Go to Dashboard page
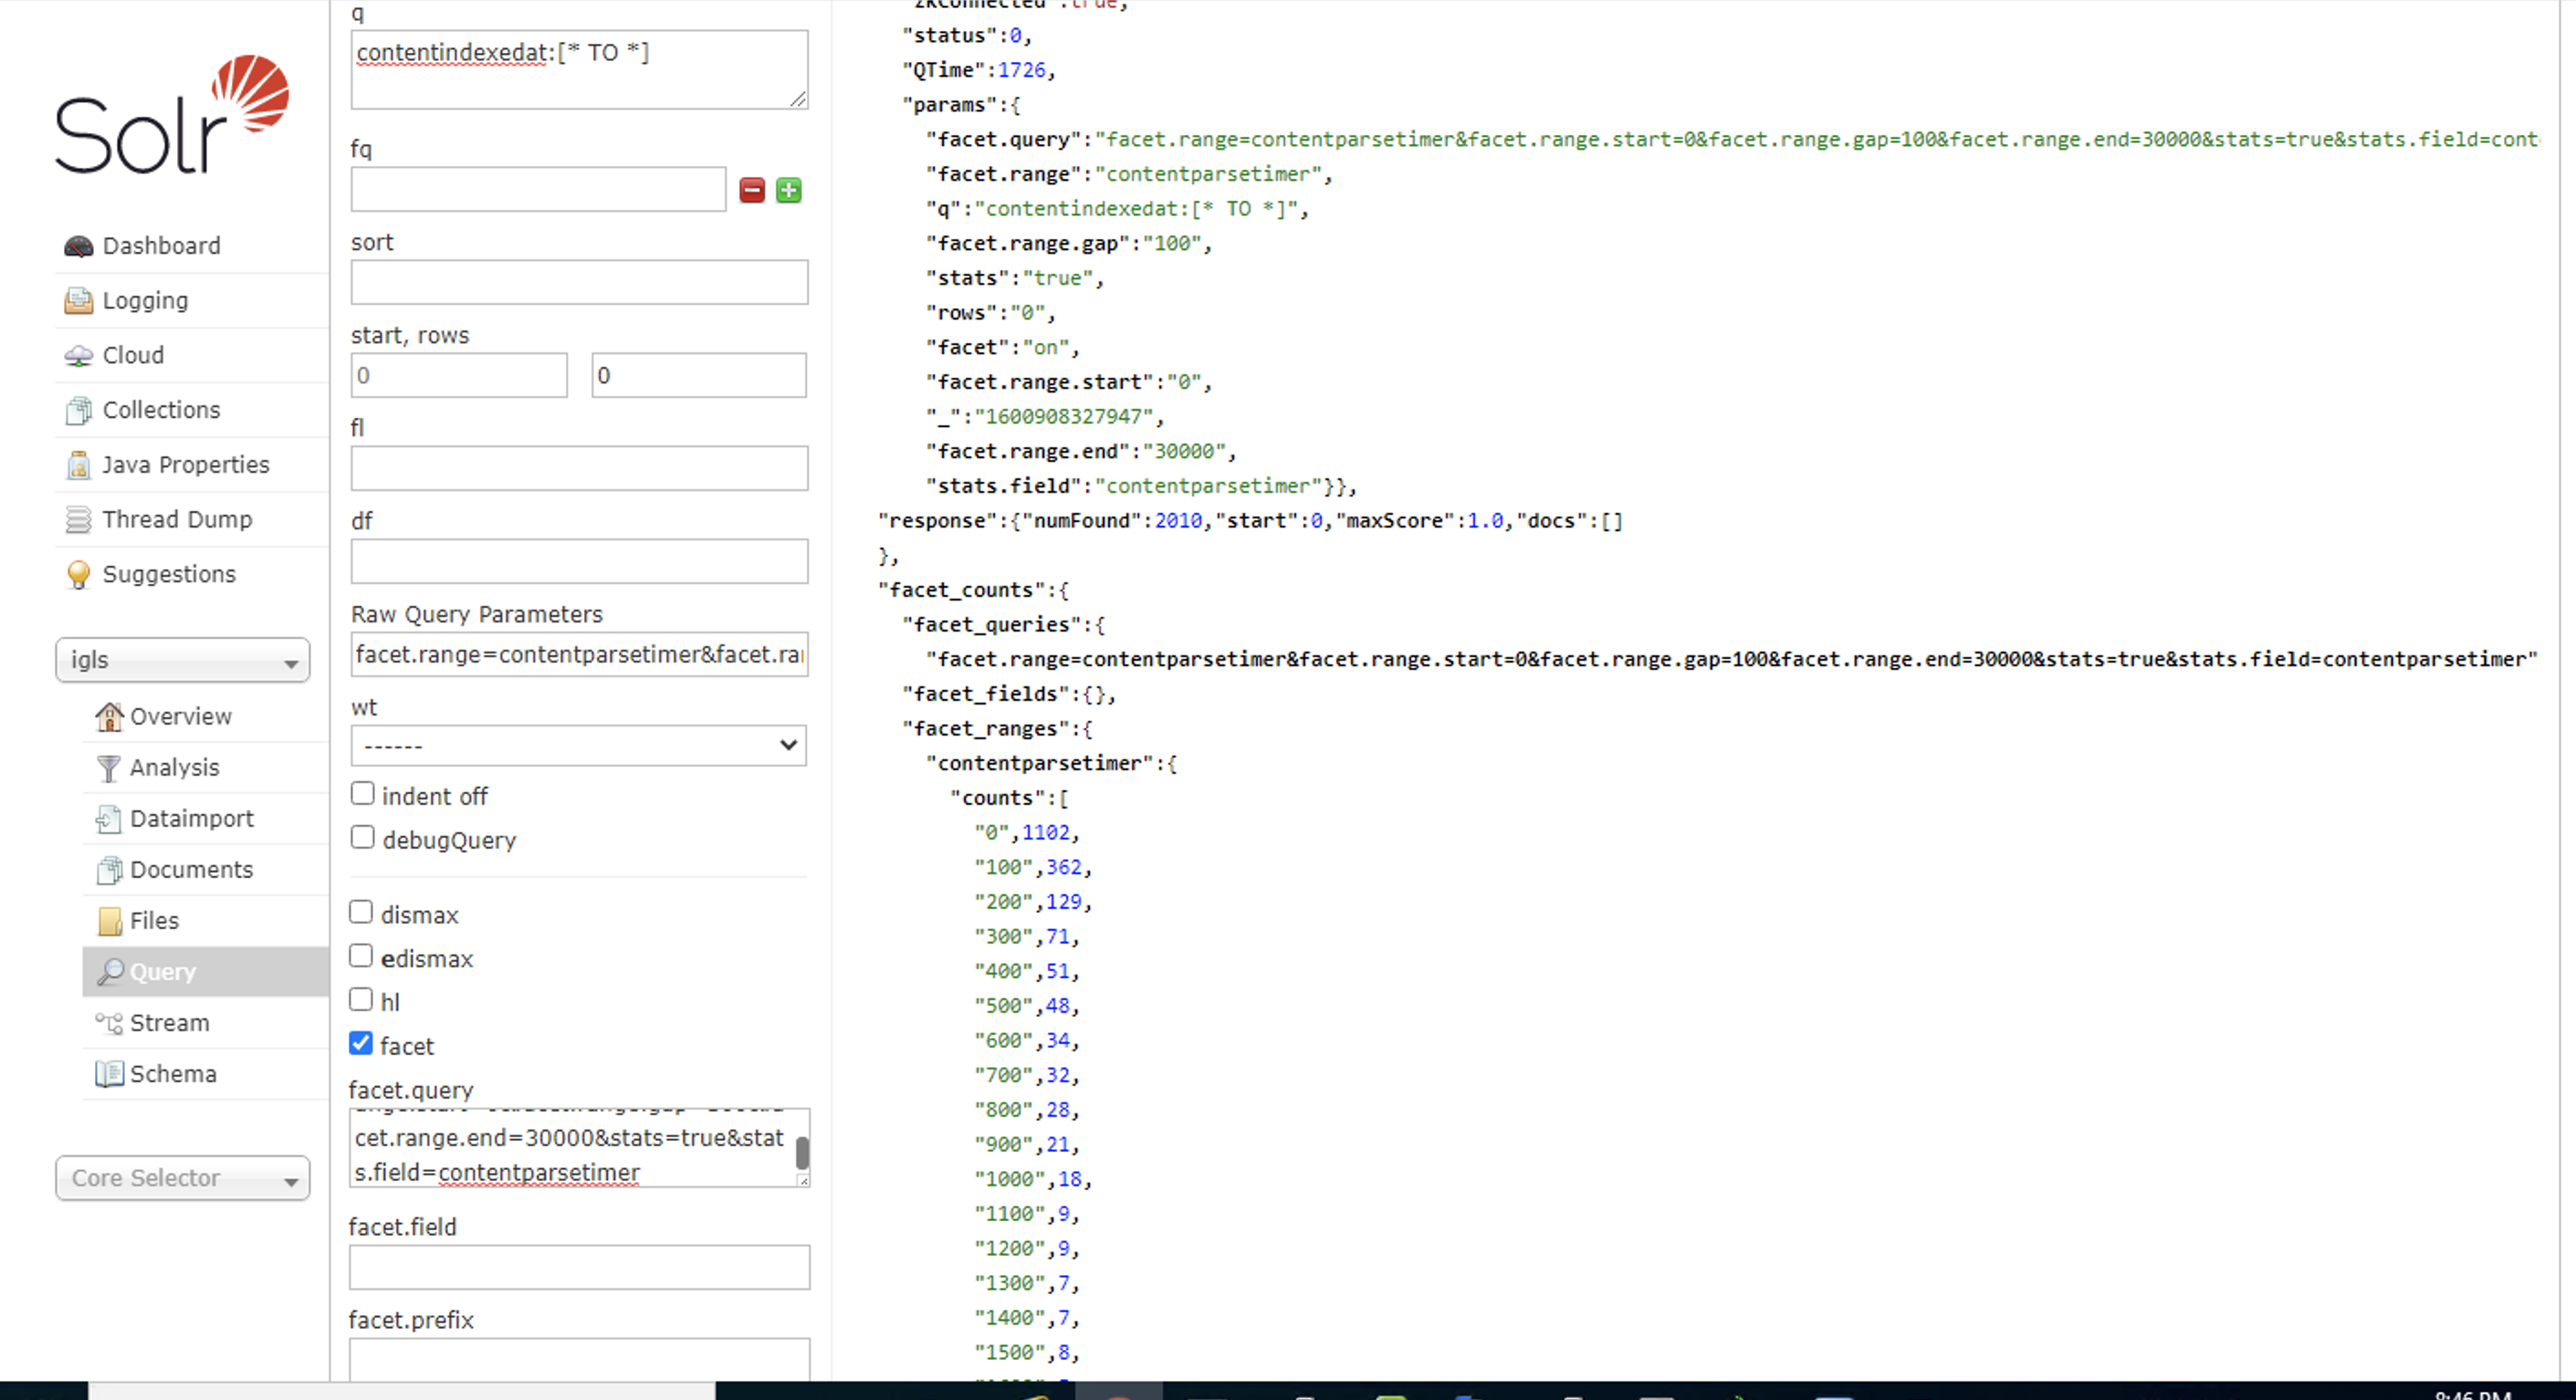The height and width of the screenshot is (1400, 2576). [x=161, y=246]
